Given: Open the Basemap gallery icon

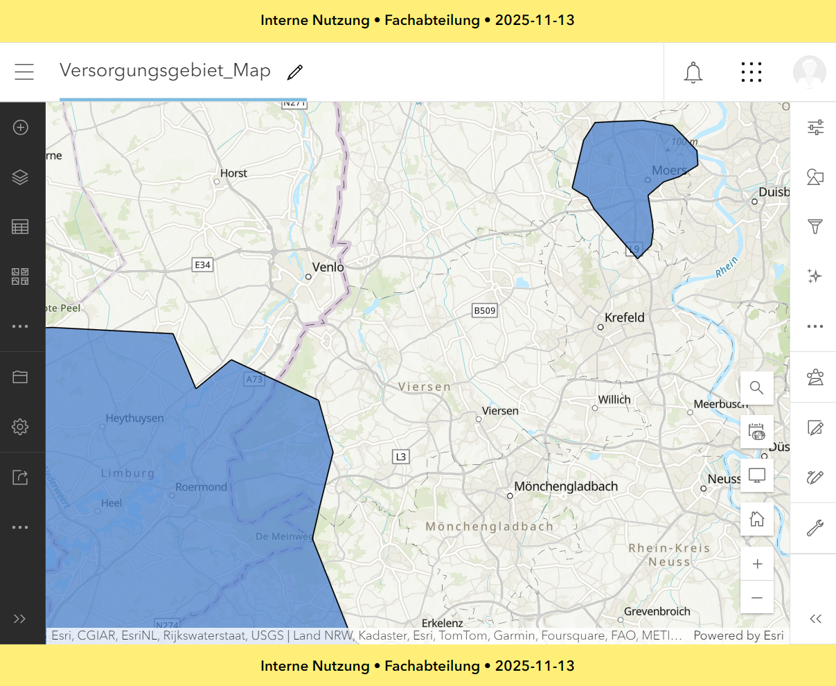Looking at the screenshot, I should pos(20,277).
